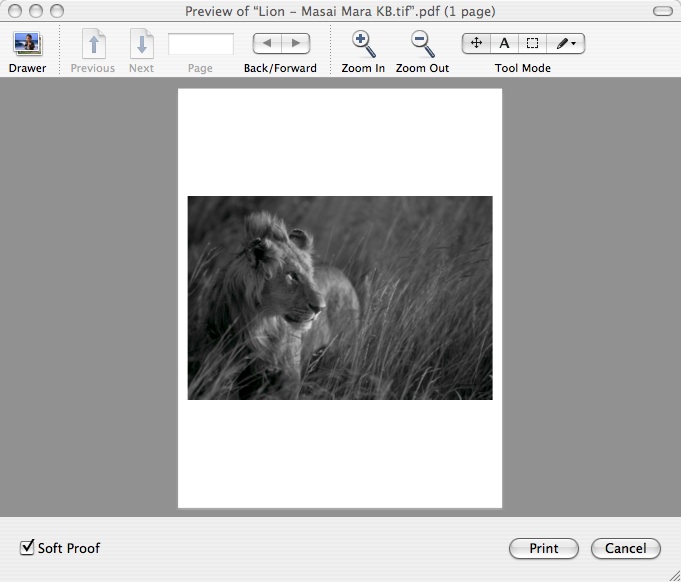681x582 pixels.
Task: Click the lion image in page preview
Action: click(x=340, y=298)
